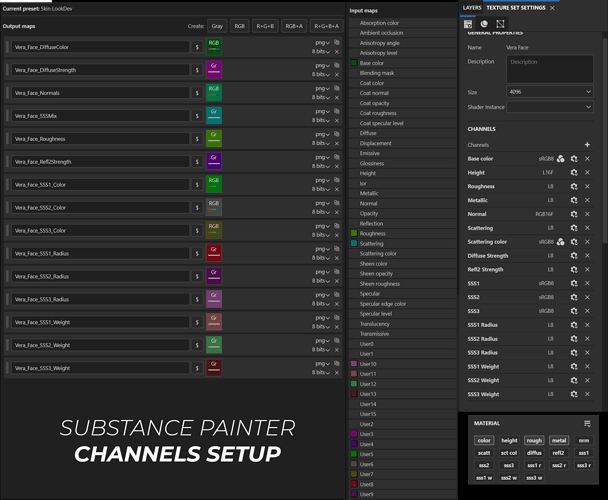The image size is (608, 500).
Task: Toggle the rough material channel button
Action: pyautogui.click(x=534, y=440)
